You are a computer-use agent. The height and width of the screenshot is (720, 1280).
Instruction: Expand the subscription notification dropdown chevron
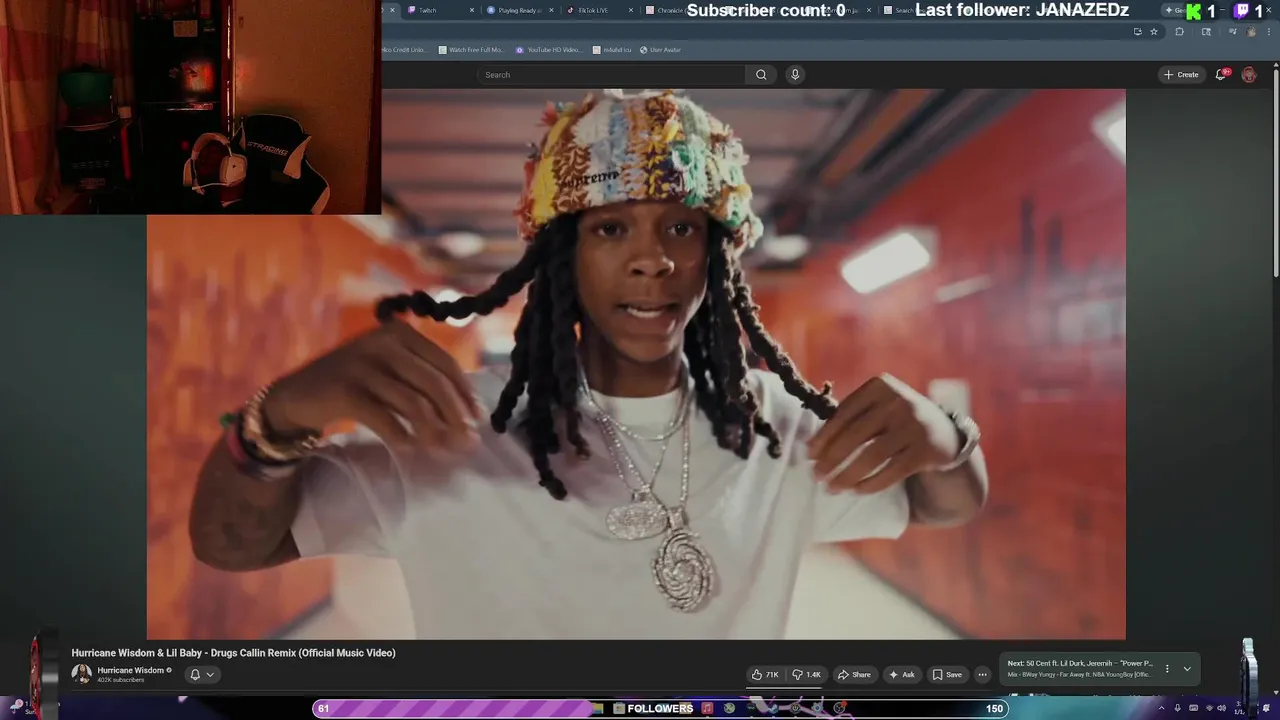210,674
